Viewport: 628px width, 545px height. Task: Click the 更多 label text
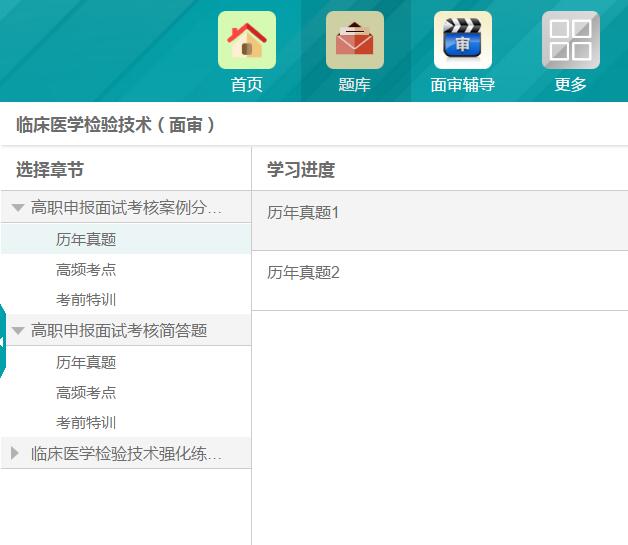click(x=571, y=85)
